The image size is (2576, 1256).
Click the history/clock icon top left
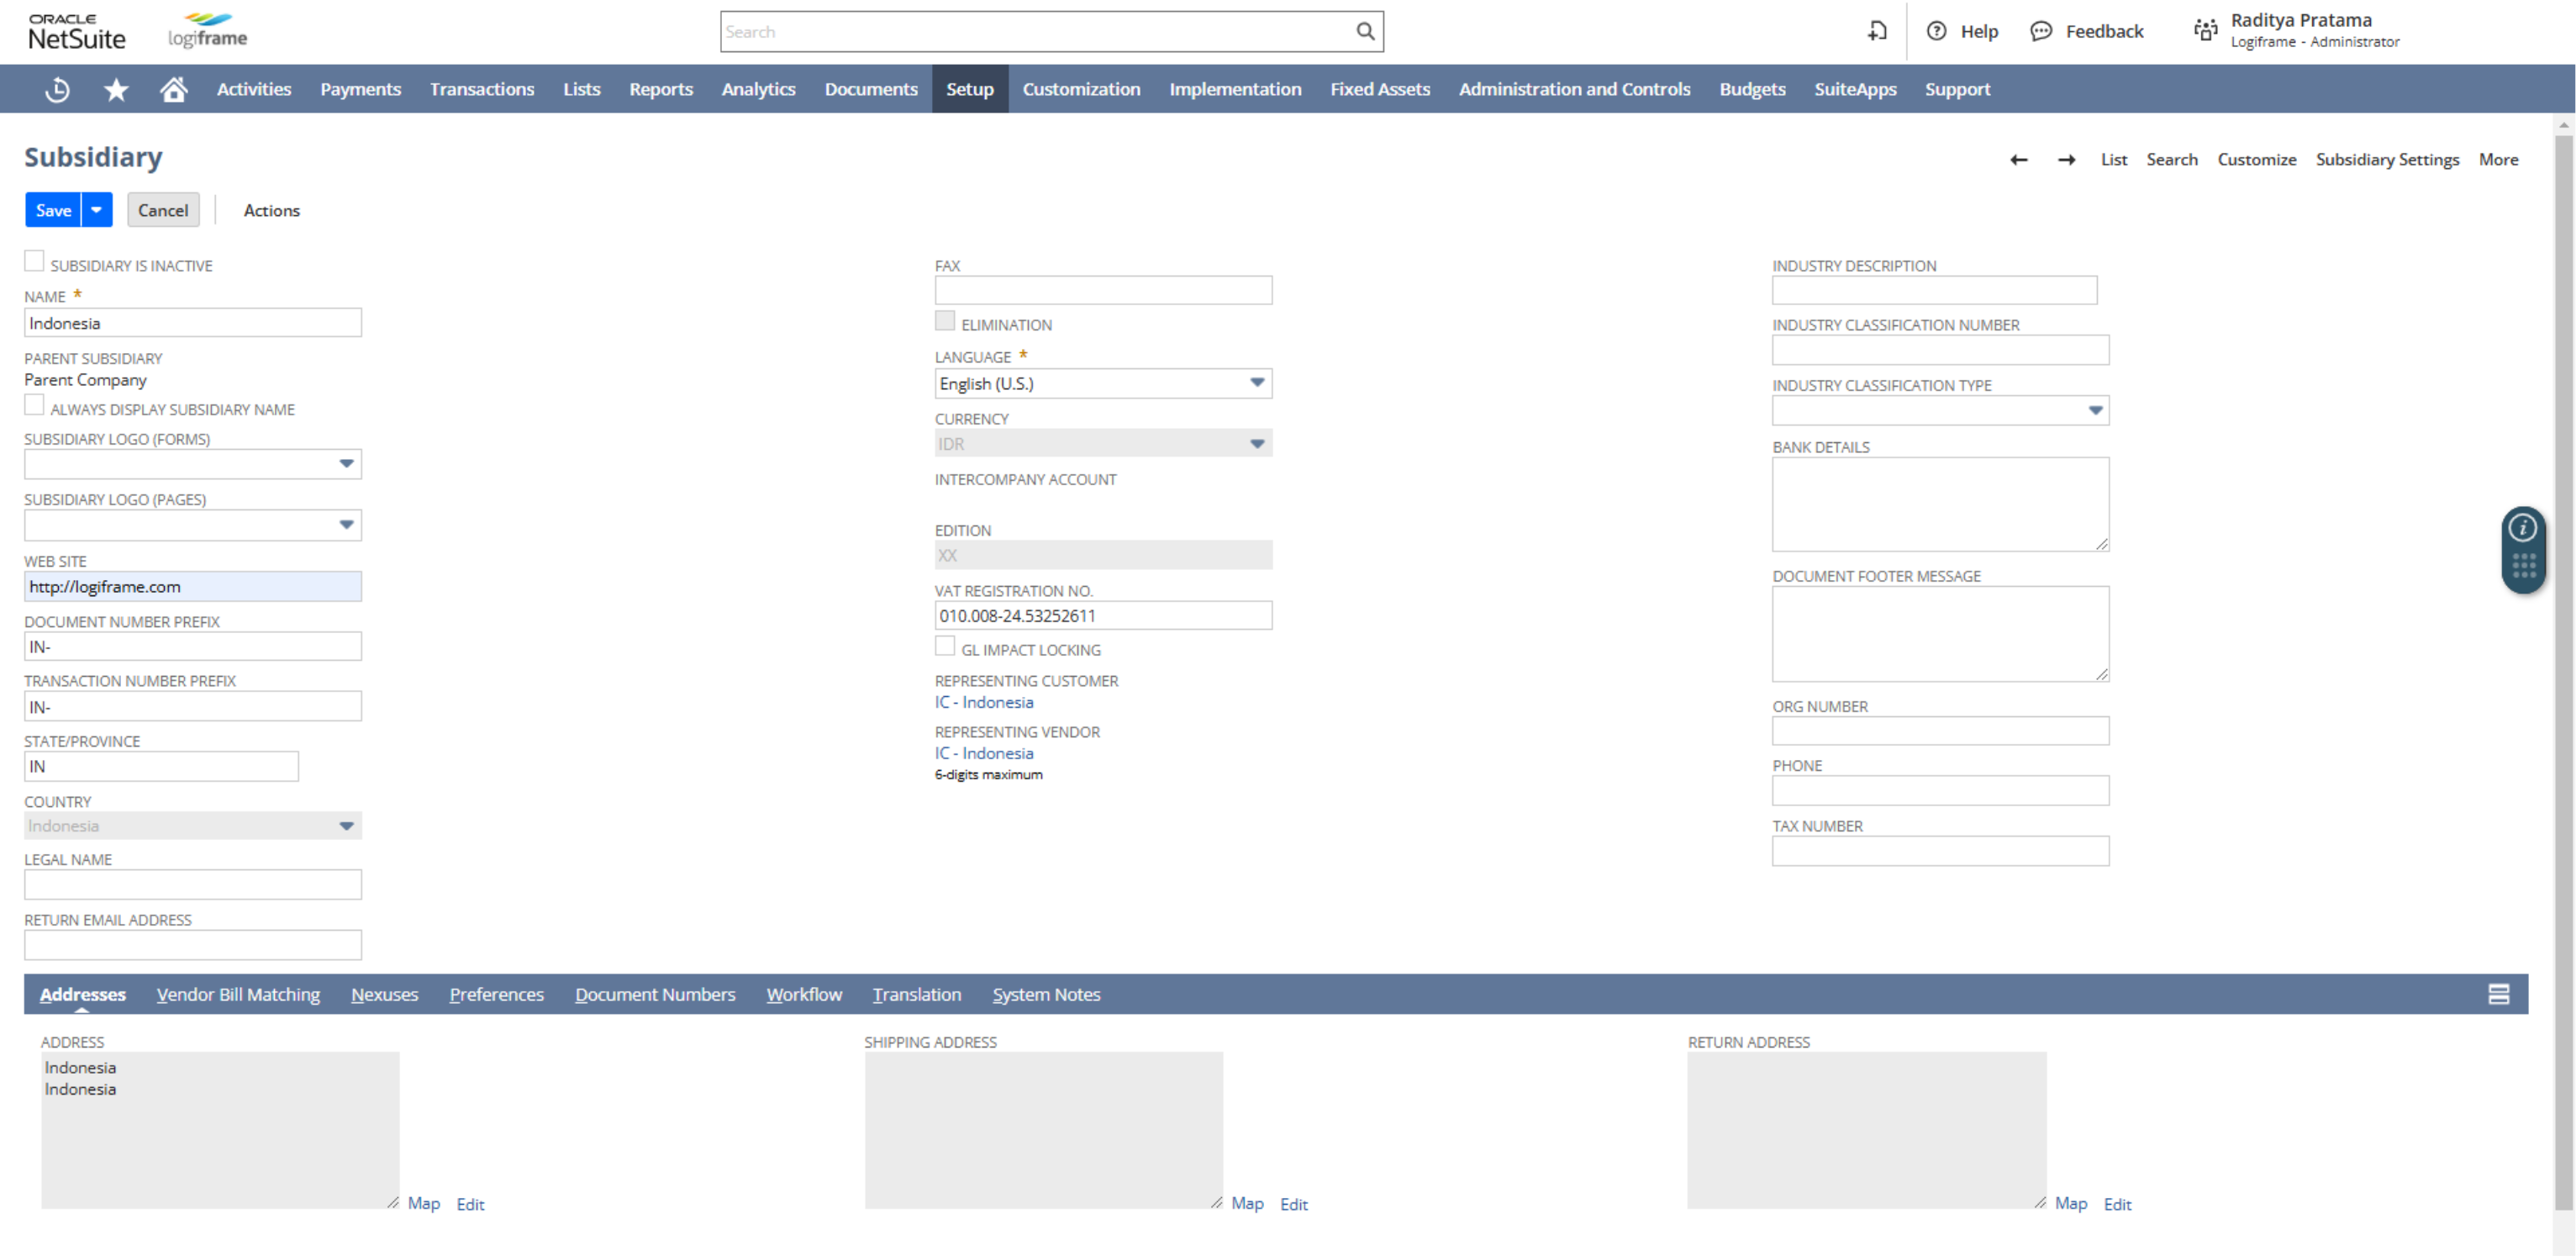57,89
